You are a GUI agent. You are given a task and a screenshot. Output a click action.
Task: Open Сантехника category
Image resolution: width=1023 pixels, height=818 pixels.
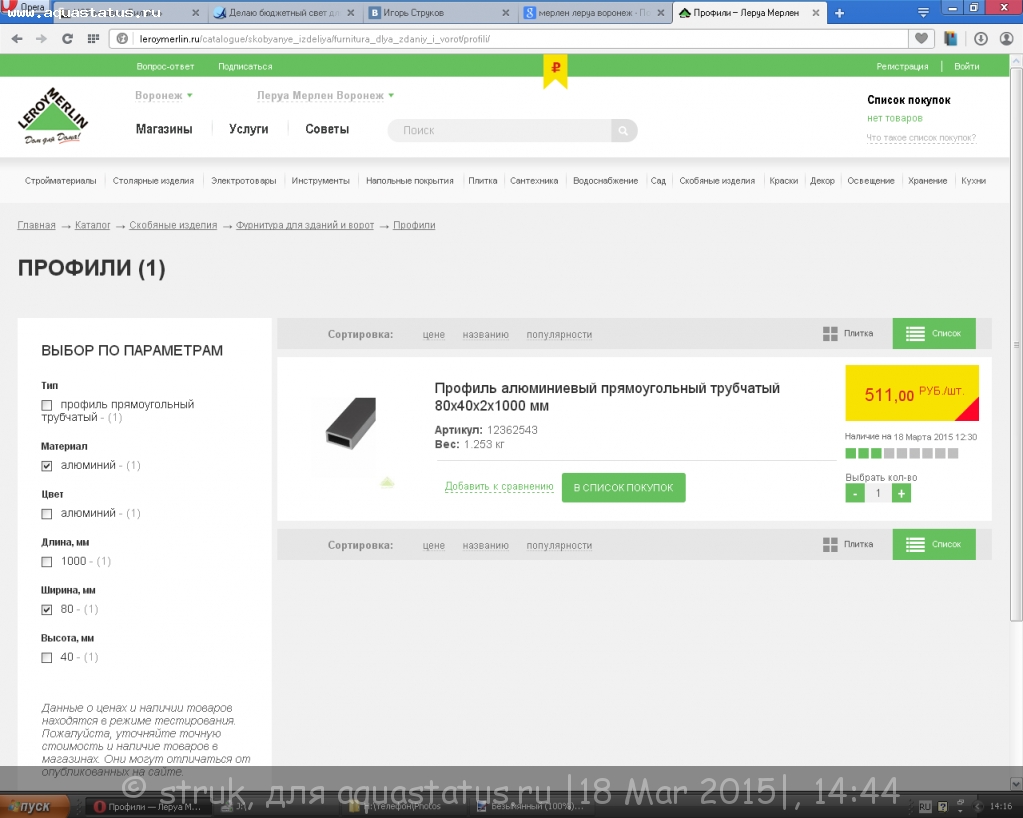534,181
